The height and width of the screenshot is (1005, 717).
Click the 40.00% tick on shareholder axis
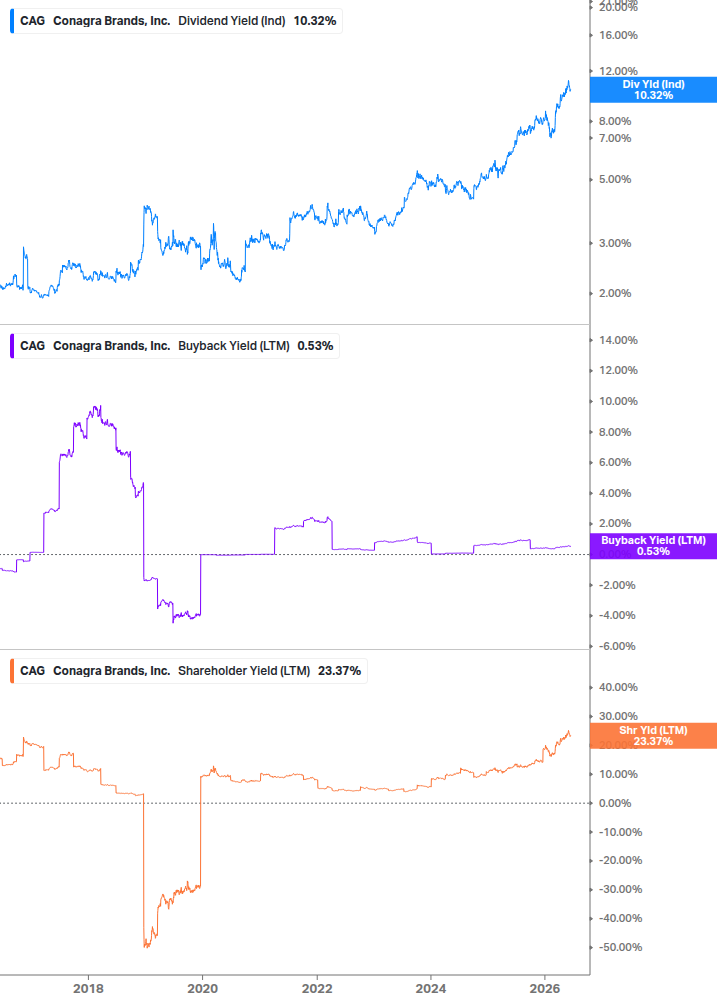coord(618,687)
